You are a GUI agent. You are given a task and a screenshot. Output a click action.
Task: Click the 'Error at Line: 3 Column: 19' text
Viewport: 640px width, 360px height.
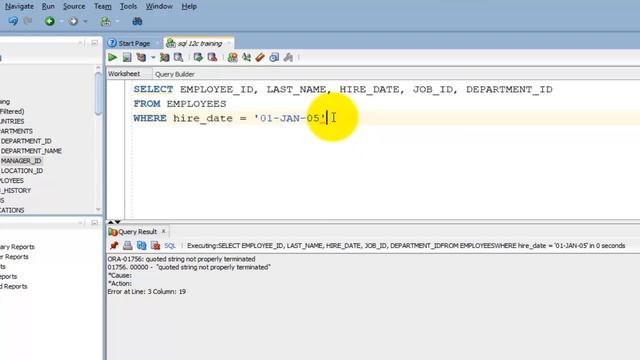147,292
